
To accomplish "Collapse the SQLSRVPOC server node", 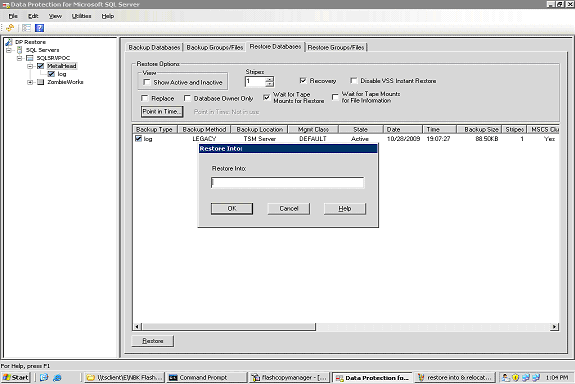I will click(19, 58).
